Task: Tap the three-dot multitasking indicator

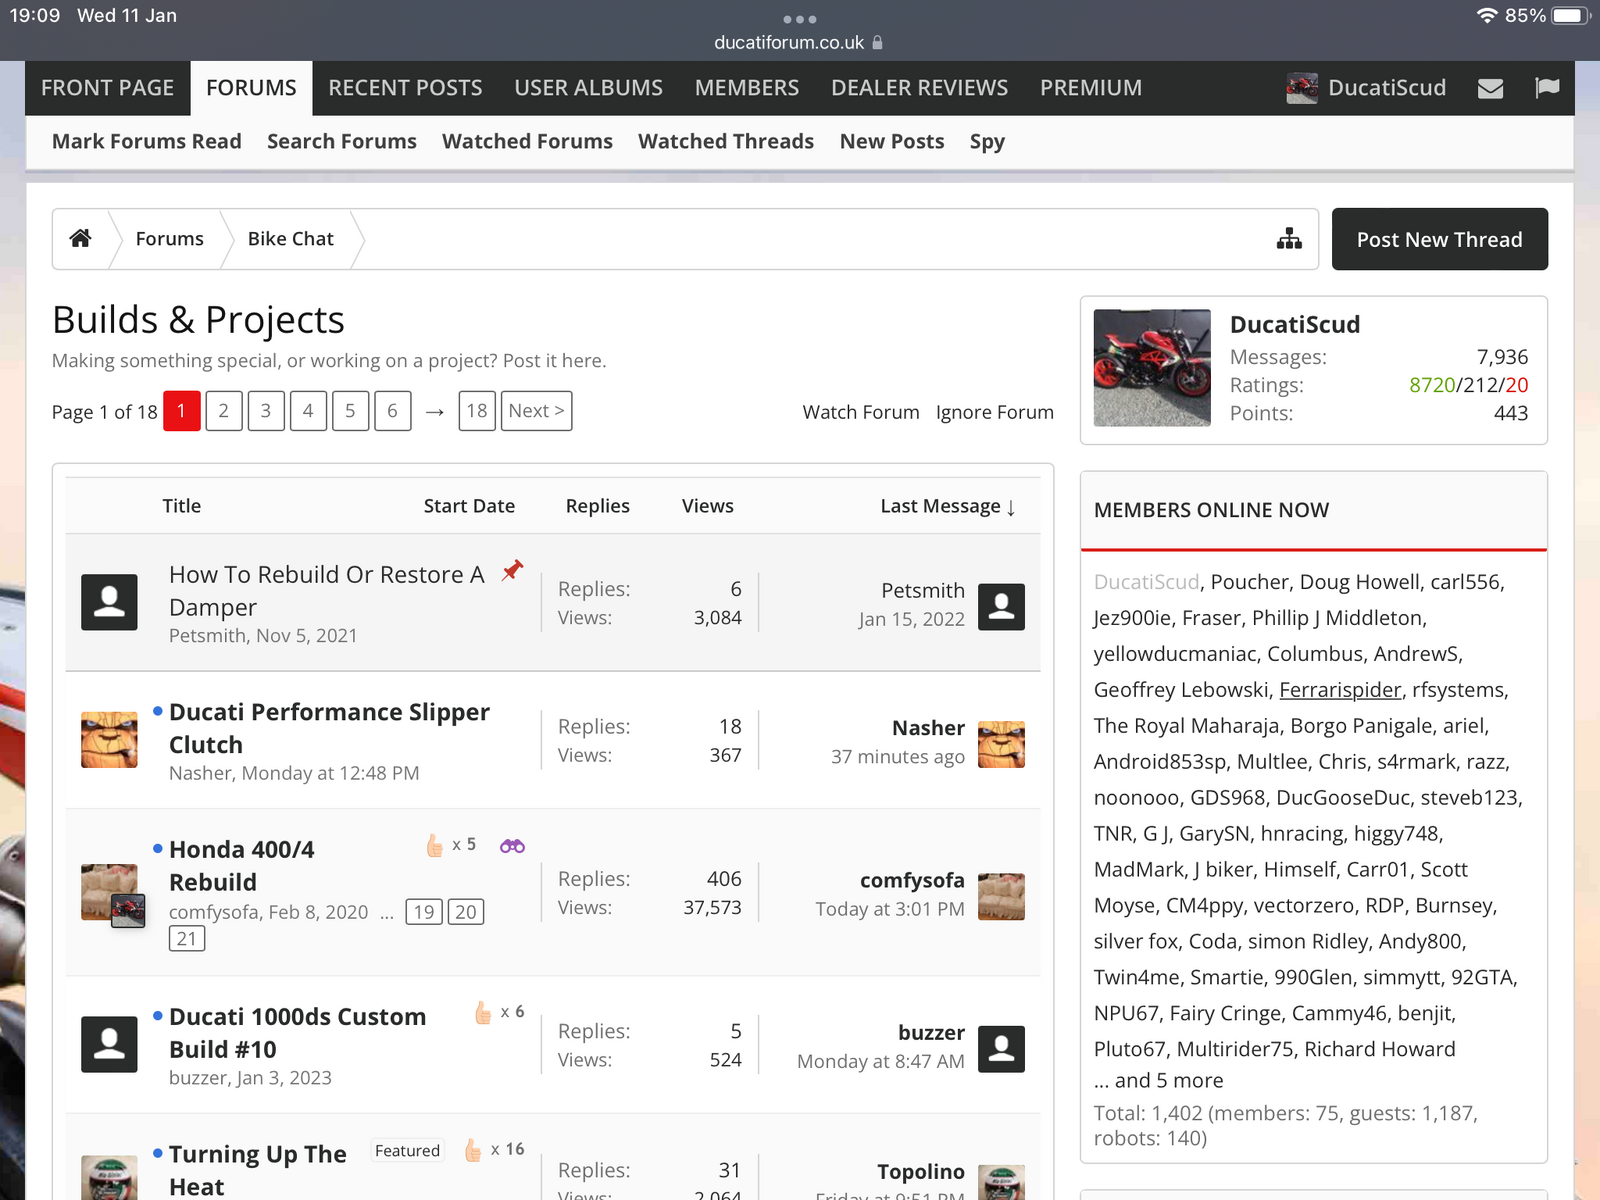Action: pos(800,19)
